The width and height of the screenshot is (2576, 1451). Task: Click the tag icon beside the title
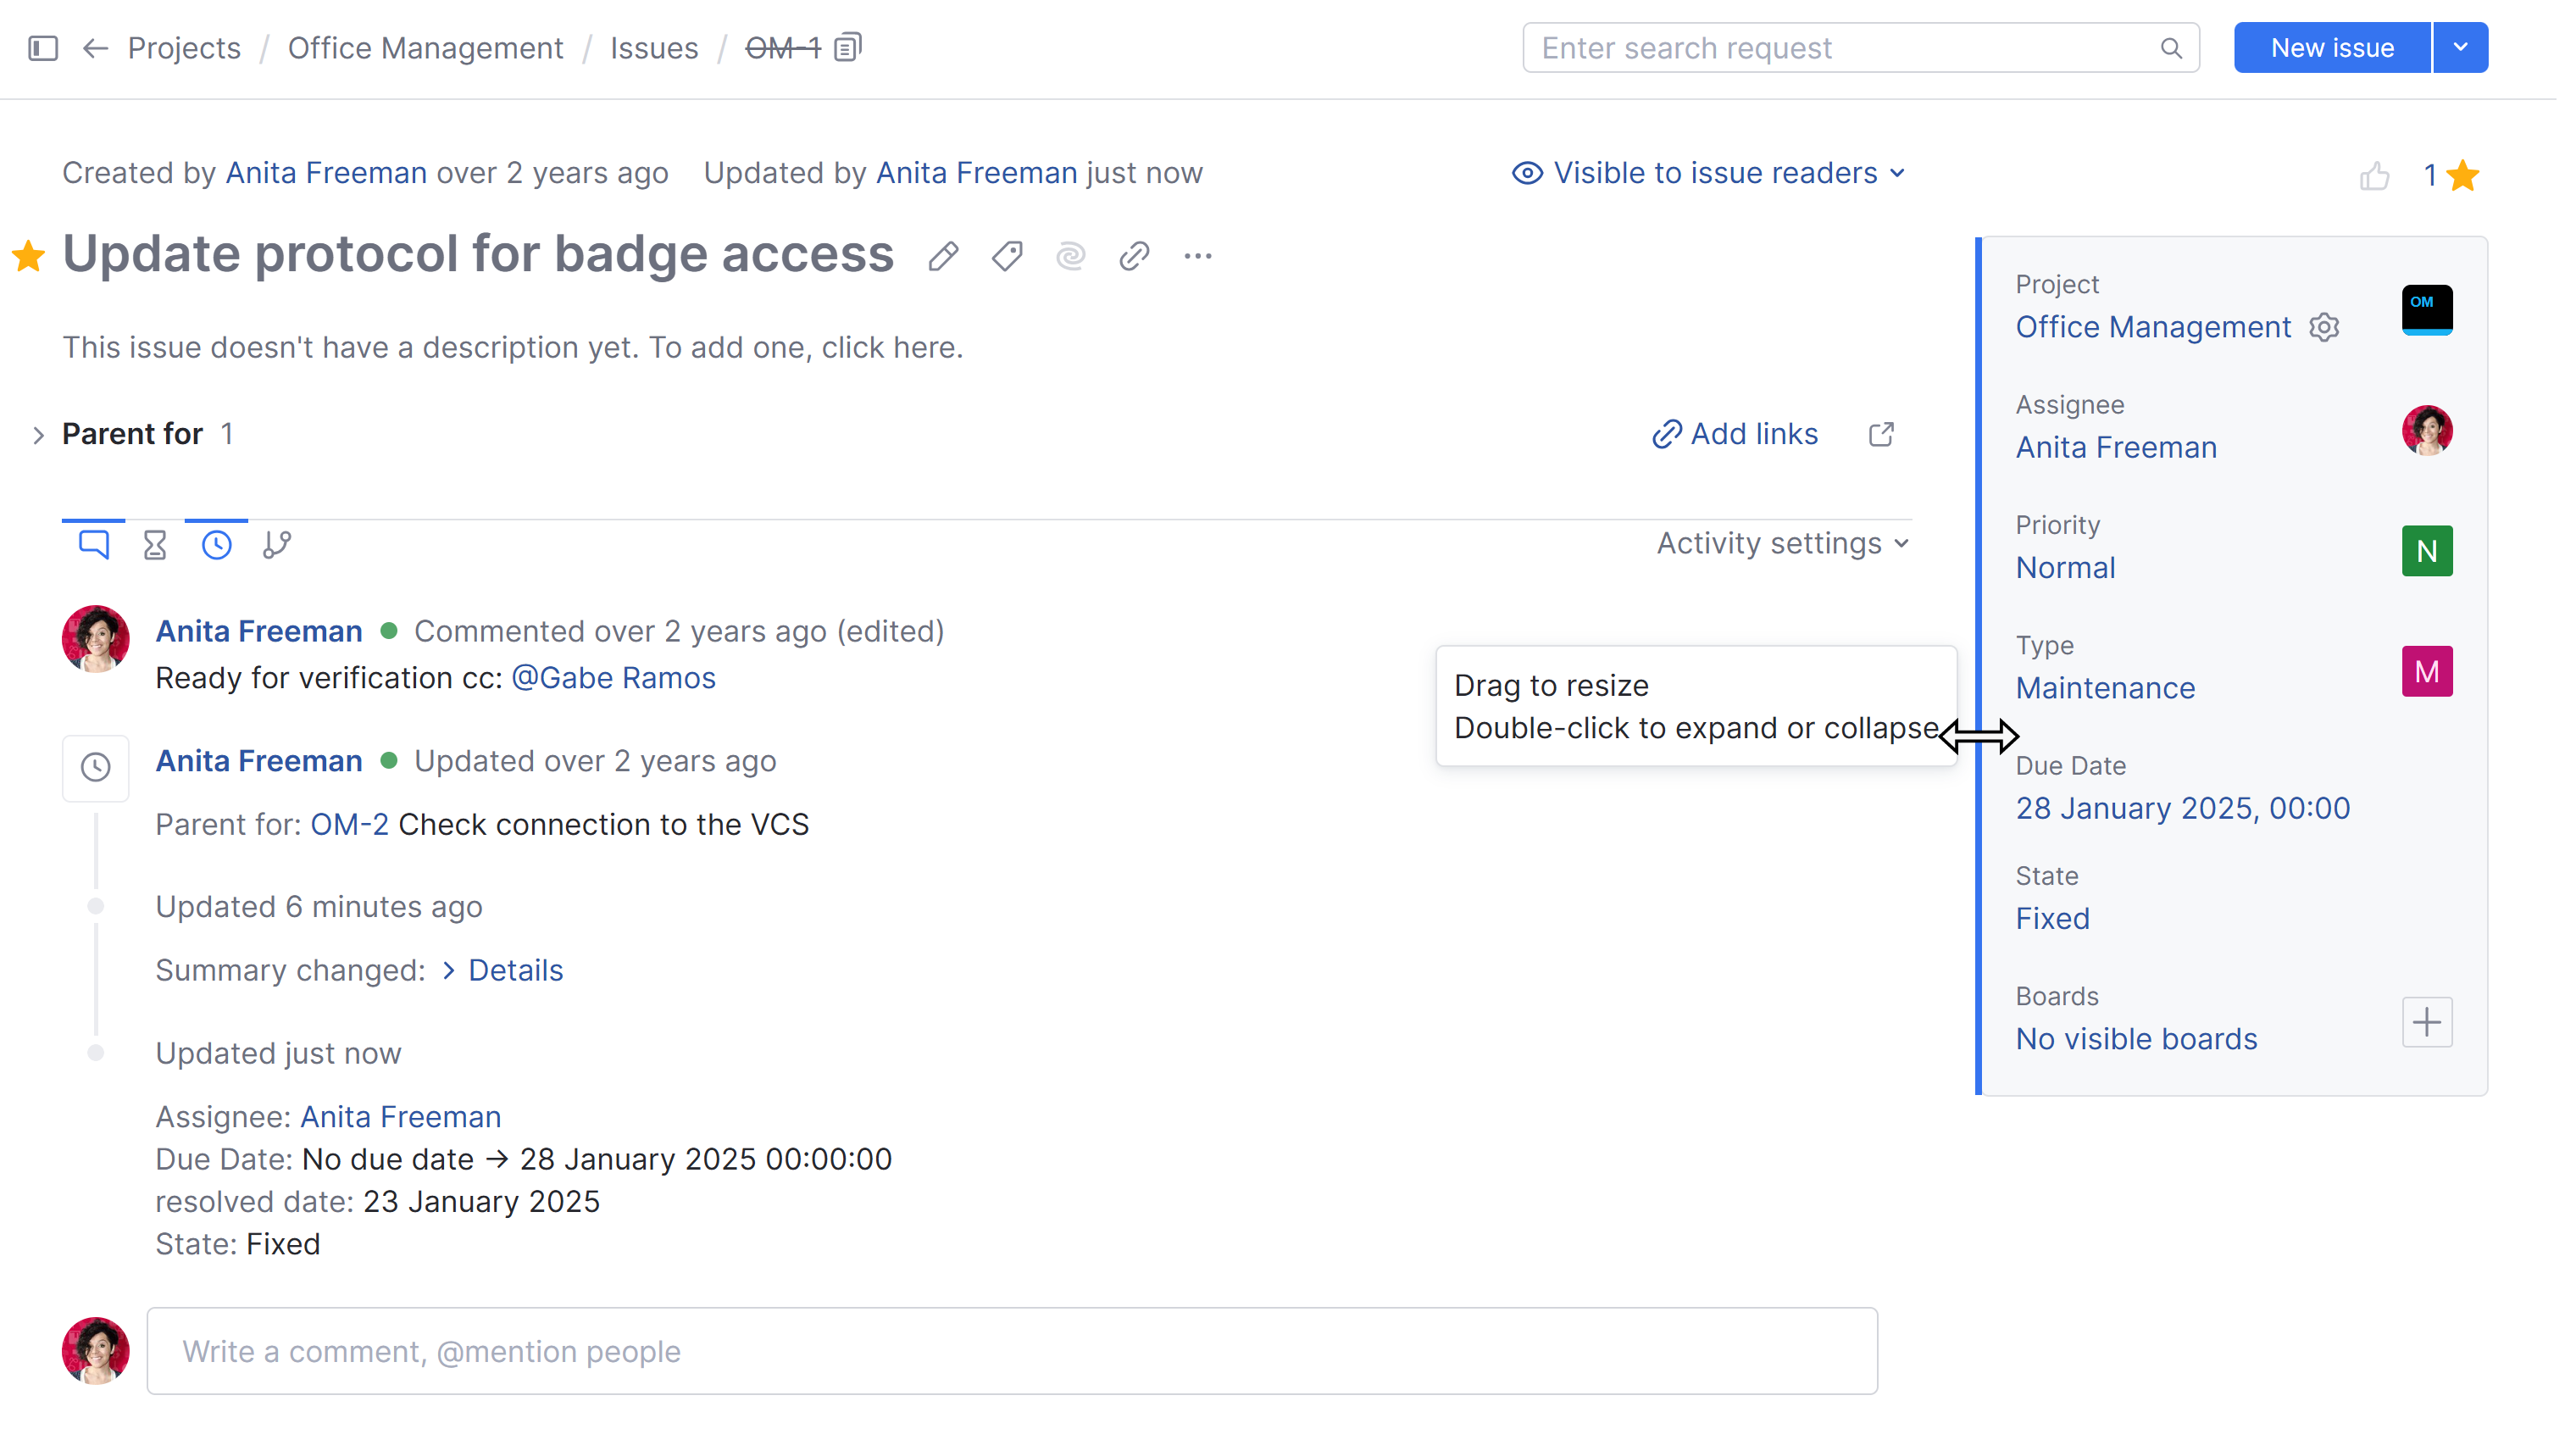[1006, 257]
